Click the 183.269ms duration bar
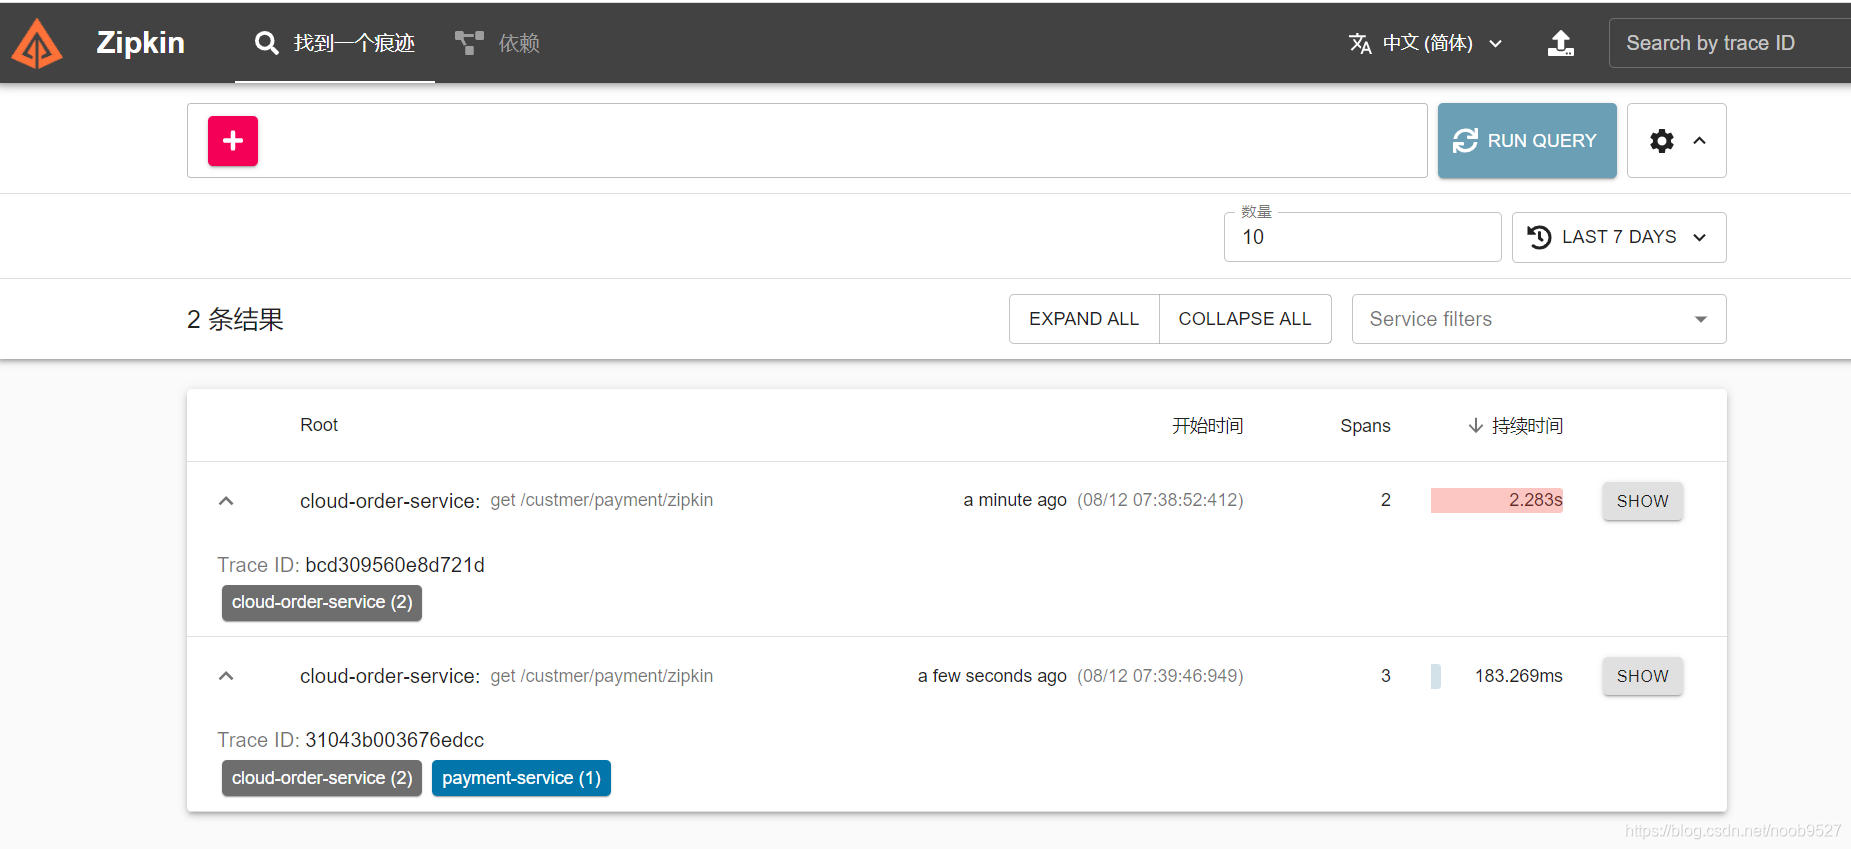Screen dimensions: 1851x849 pos(1436,676)
